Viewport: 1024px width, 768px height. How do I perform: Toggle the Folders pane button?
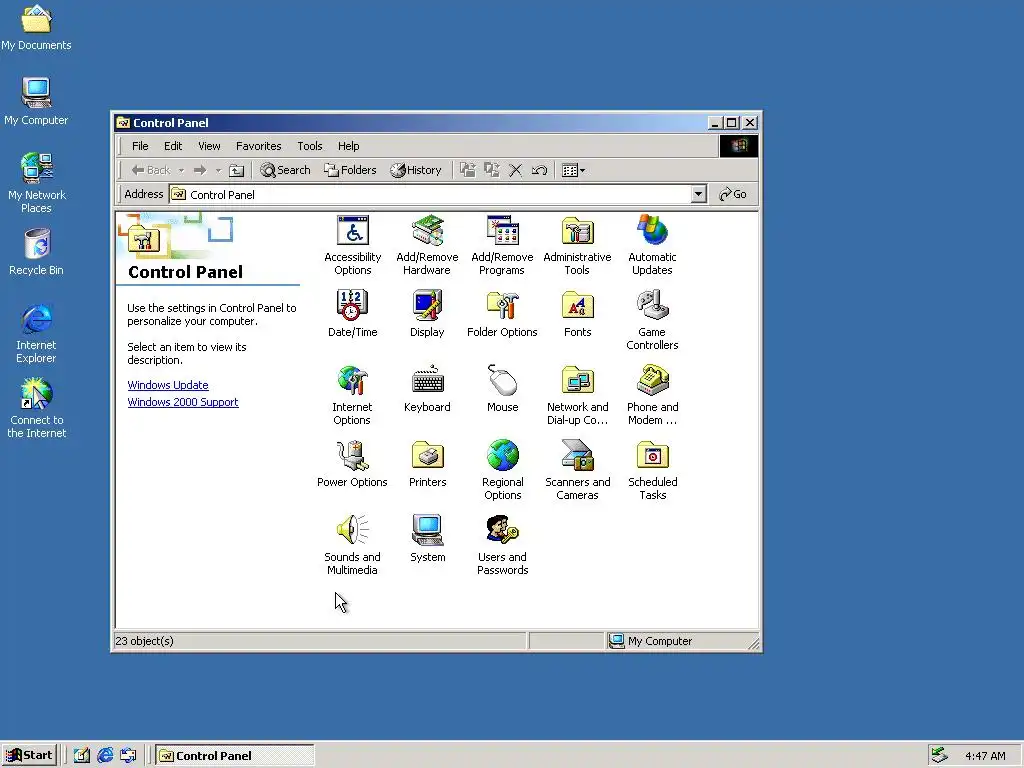pyautogui.click(x=351, y=170)
